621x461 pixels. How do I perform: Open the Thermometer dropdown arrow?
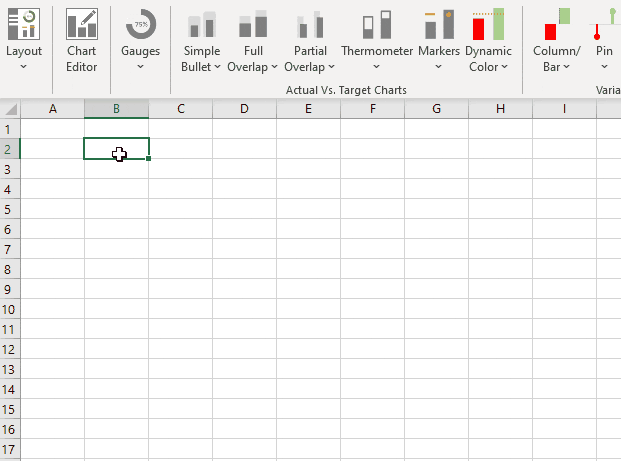click(x=376, y=67)
